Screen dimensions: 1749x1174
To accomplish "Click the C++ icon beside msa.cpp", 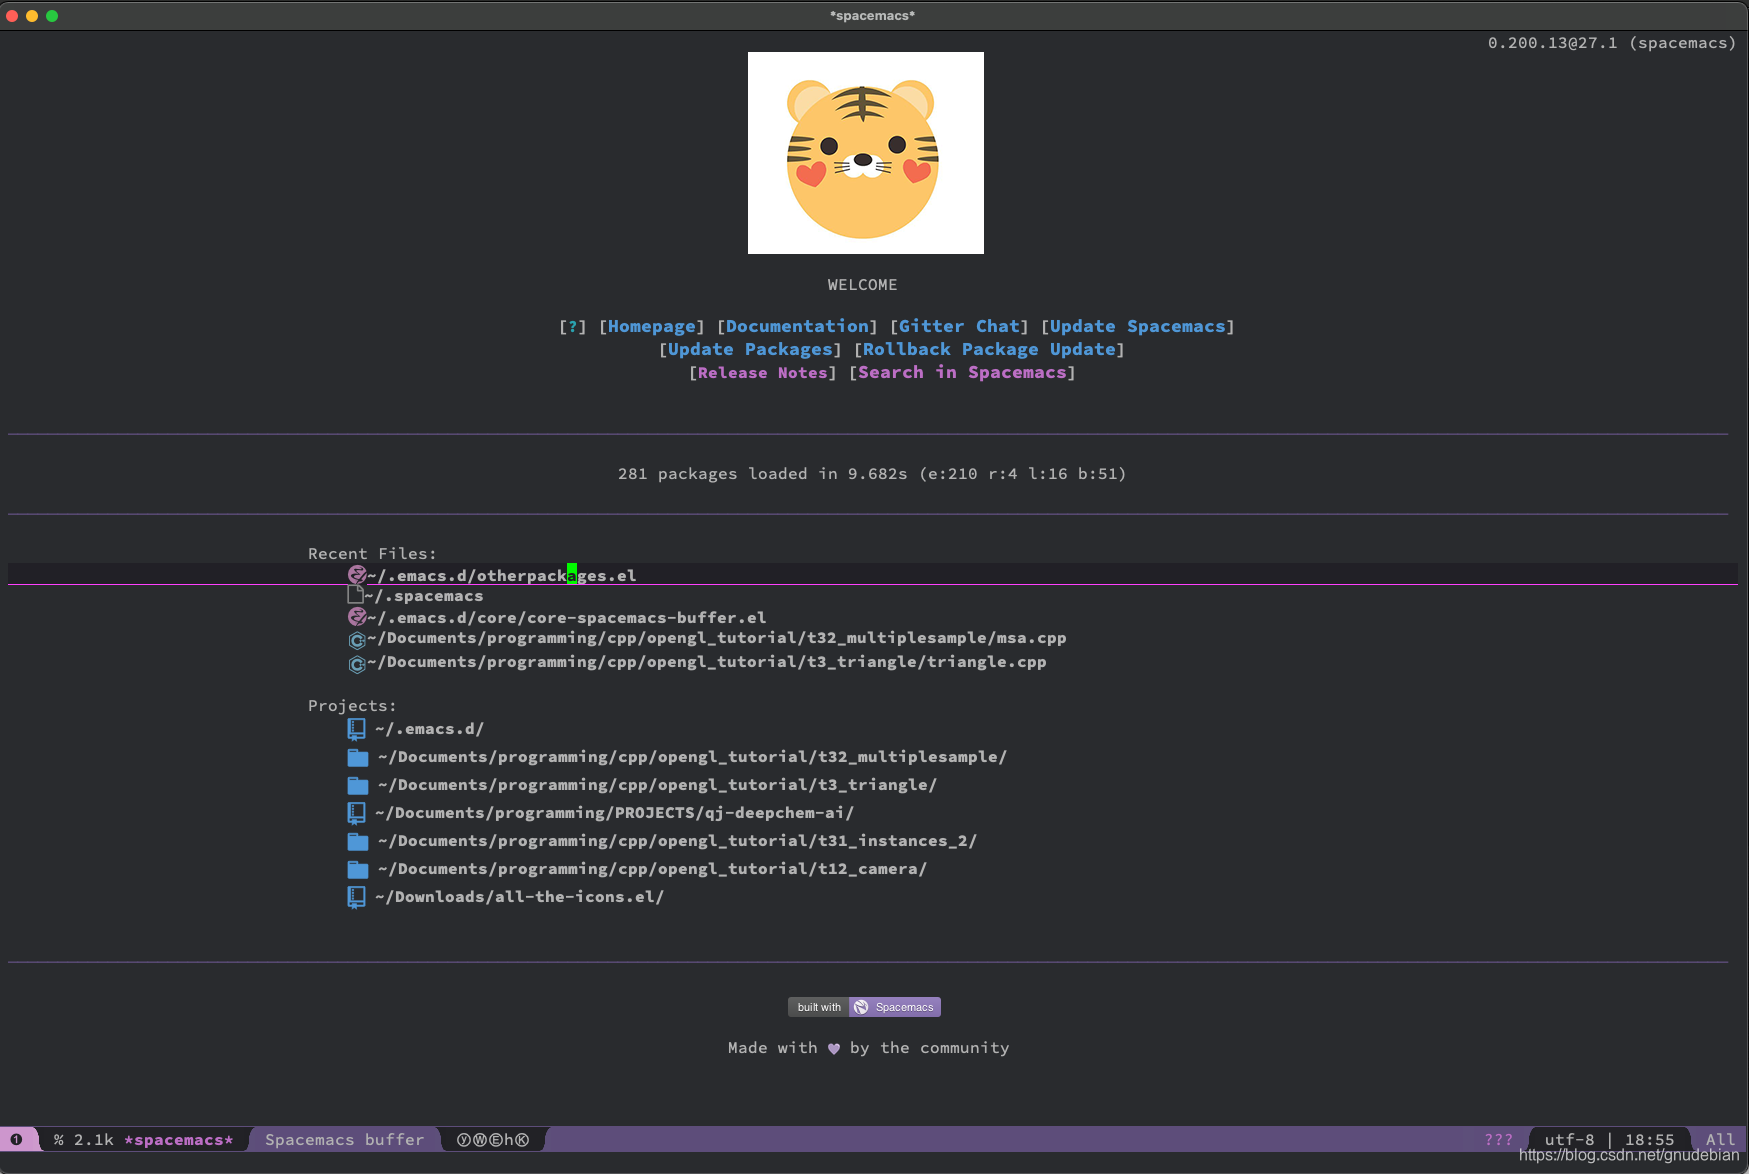I will 357,640.
